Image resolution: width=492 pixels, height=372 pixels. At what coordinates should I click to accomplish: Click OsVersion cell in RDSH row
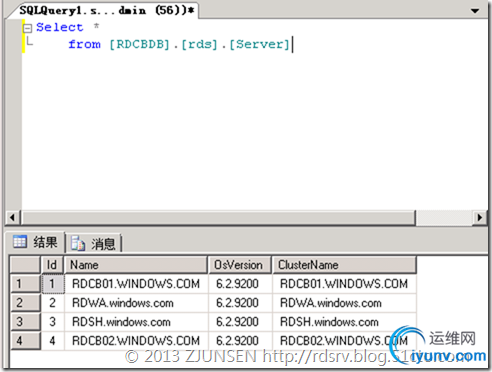pyautogui.click(x=240, y=322)
